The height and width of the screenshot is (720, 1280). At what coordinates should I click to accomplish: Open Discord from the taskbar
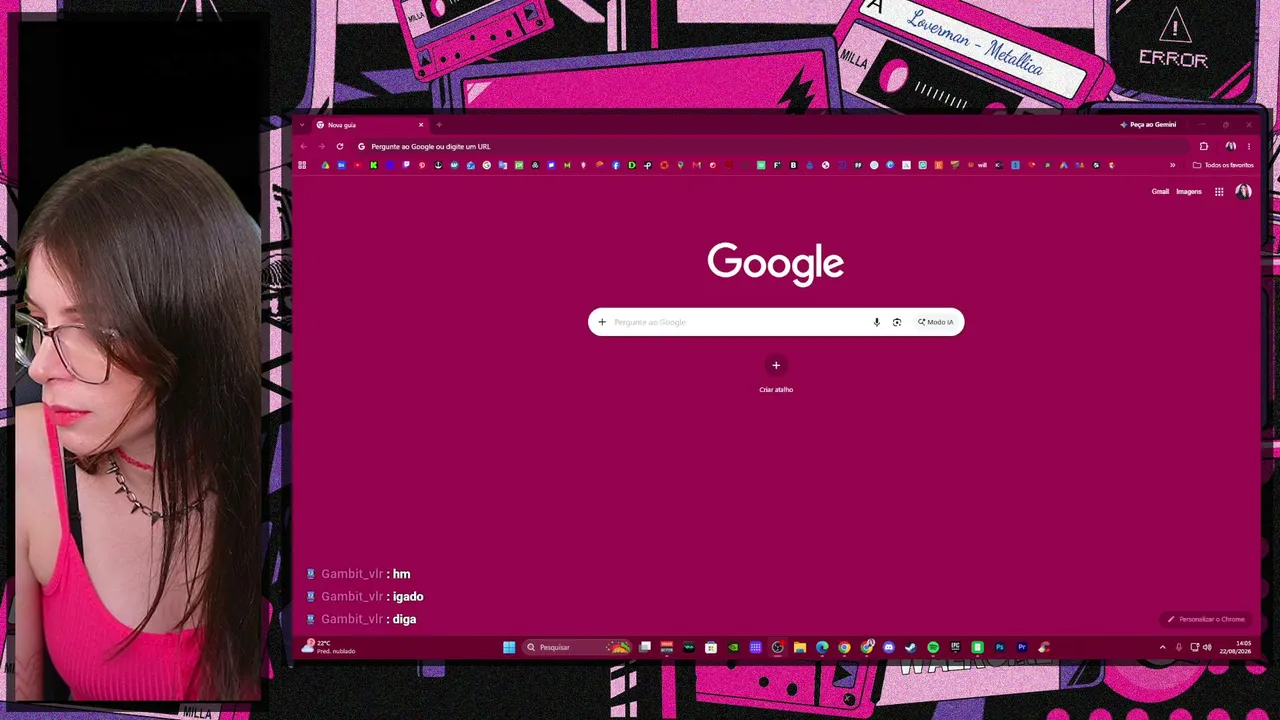[888, 647]
